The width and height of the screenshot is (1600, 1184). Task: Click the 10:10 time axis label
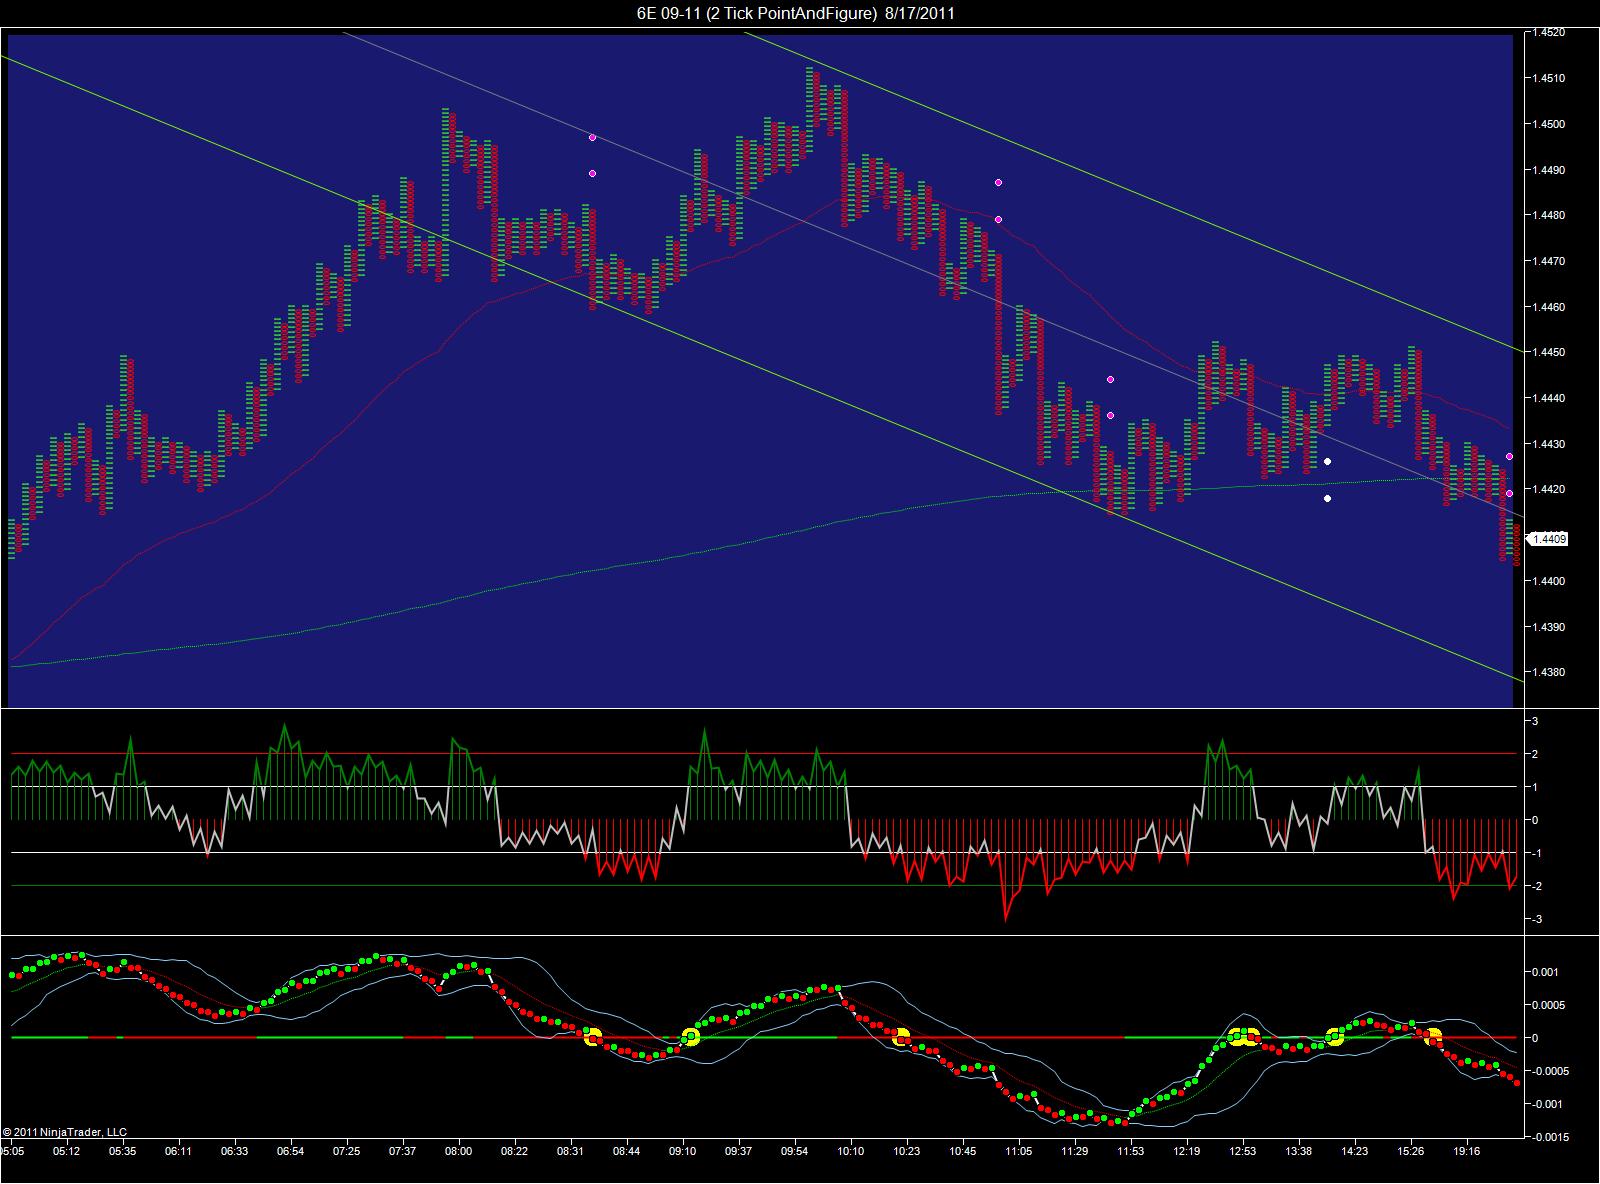coord(851,1151)
